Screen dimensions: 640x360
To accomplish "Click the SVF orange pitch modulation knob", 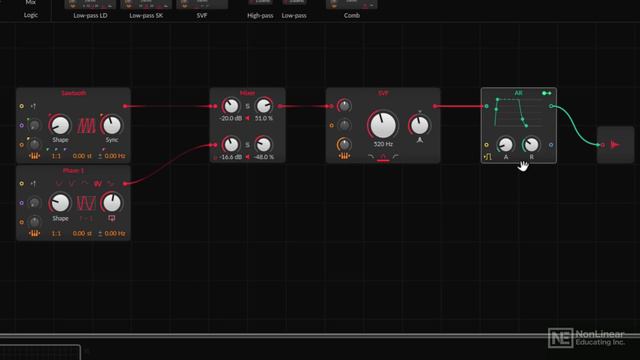I will click(x=344, y=144).
